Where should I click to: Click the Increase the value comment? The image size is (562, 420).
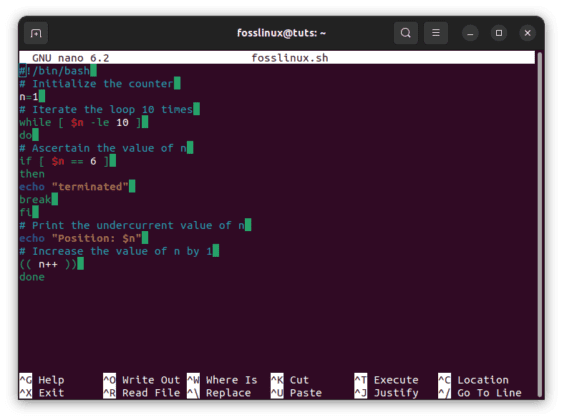[119, 251]
